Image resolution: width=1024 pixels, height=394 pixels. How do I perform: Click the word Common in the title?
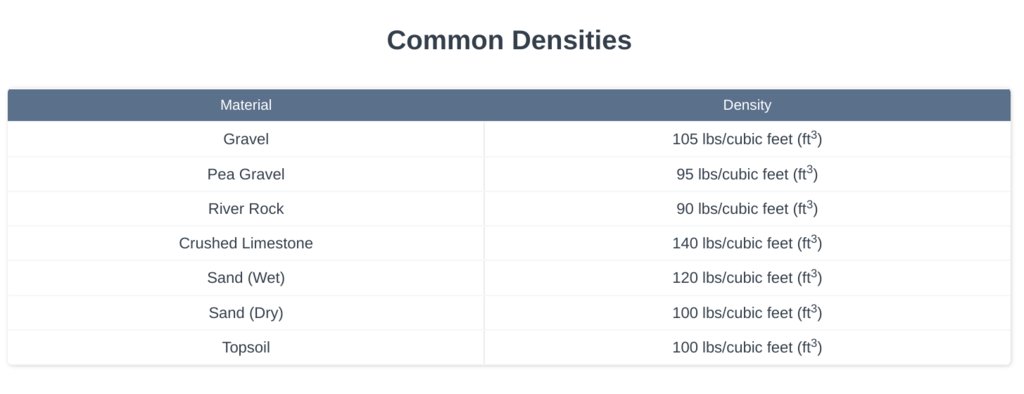click(x=445, y=40)
